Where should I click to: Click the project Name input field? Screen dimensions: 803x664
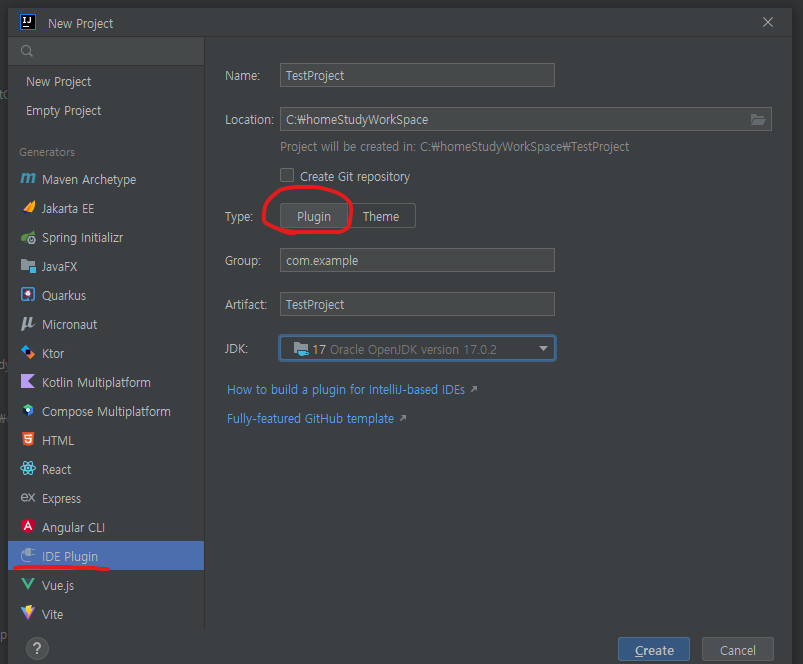417,75
